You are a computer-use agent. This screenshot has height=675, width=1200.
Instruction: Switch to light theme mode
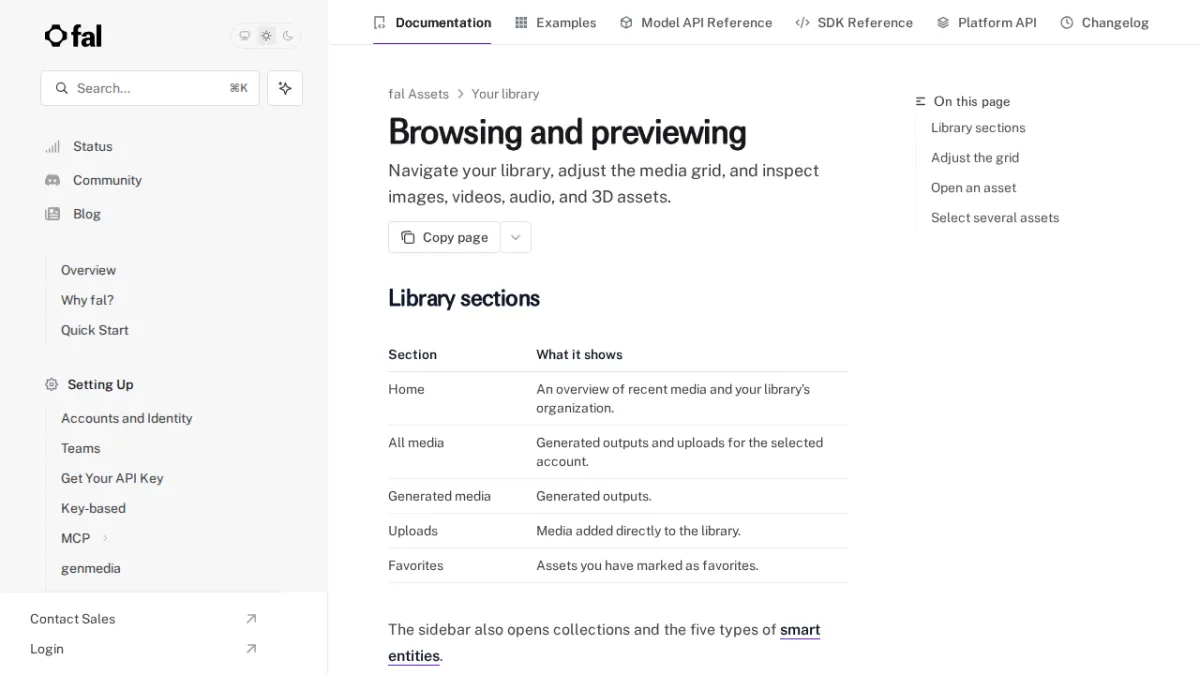point(266,36)
